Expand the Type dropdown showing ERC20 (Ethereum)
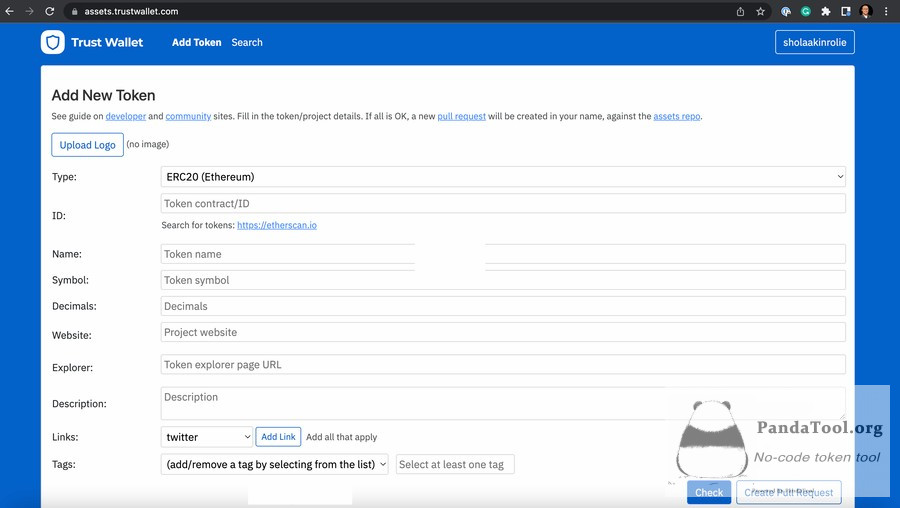Viewport: 900px width, 508px height. 503,177
